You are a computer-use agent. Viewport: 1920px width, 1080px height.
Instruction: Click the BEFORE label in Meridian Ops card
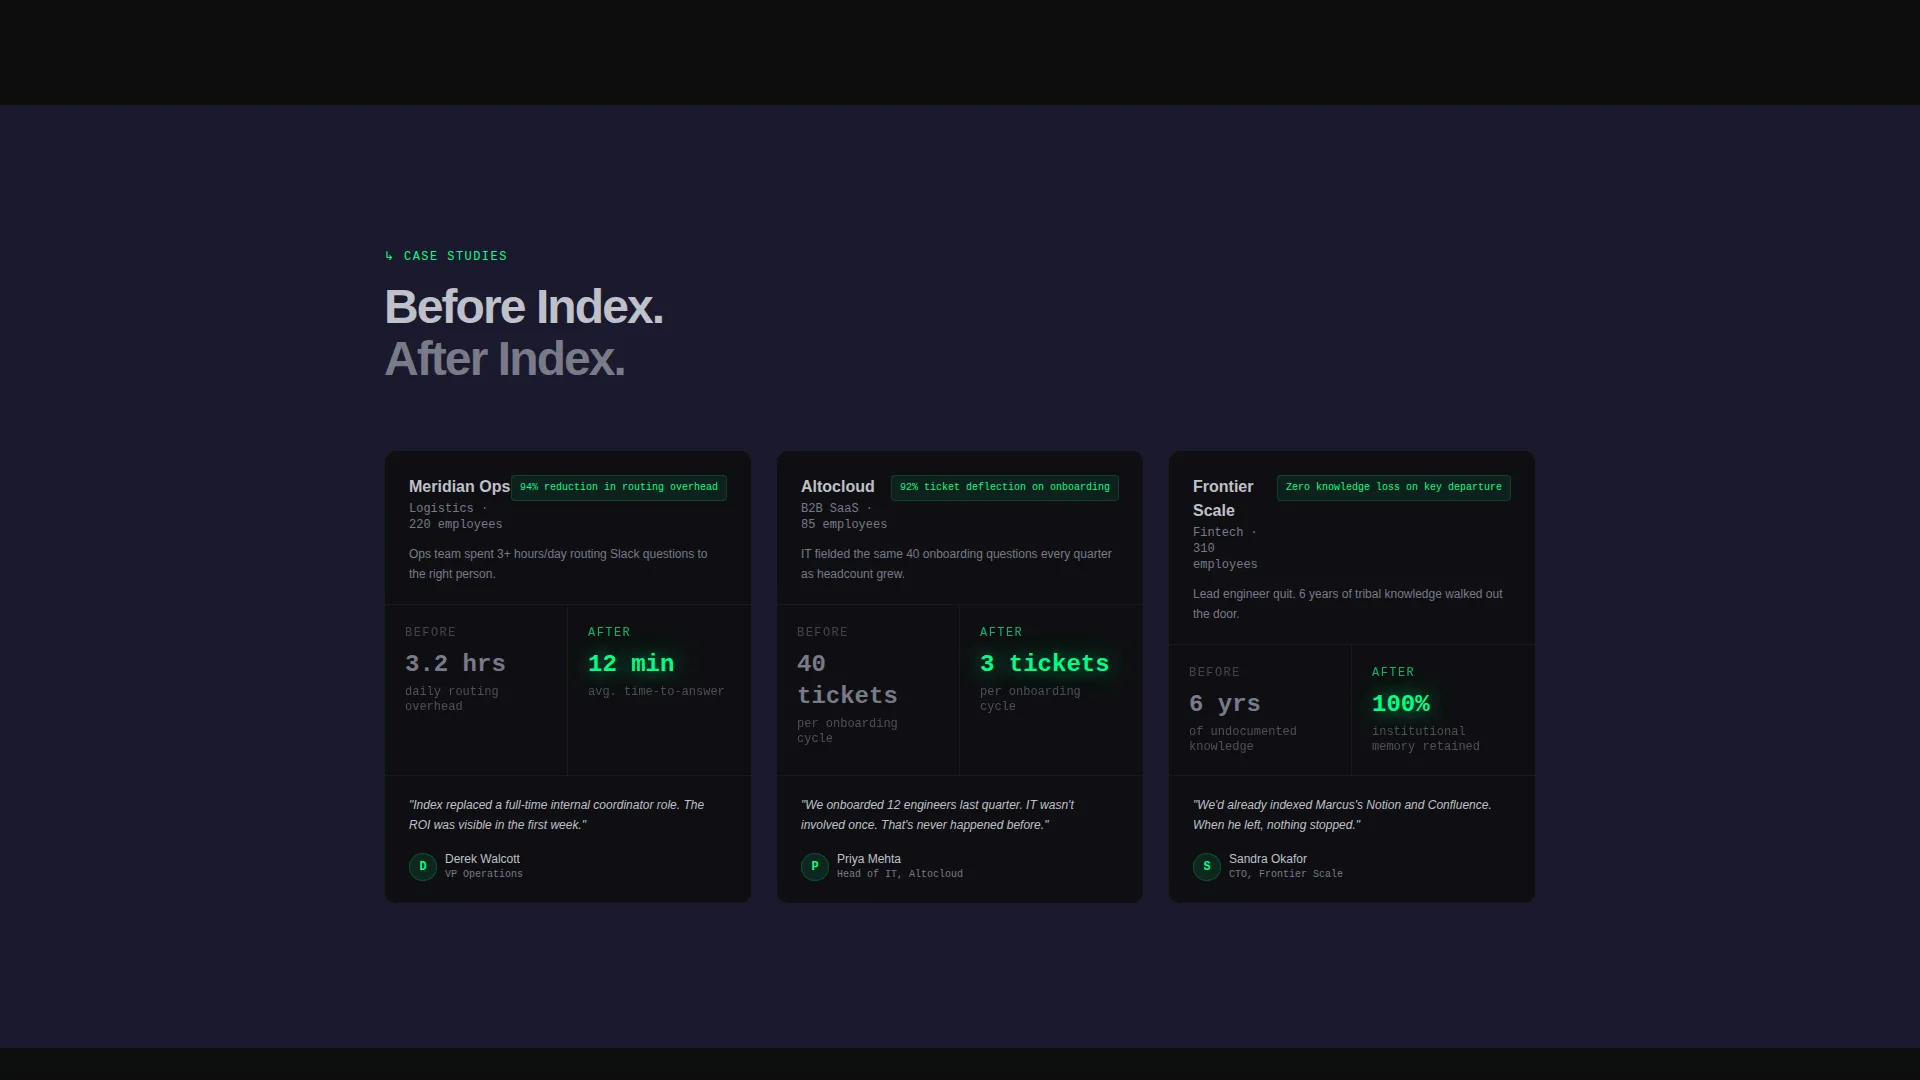click(431, 632)
